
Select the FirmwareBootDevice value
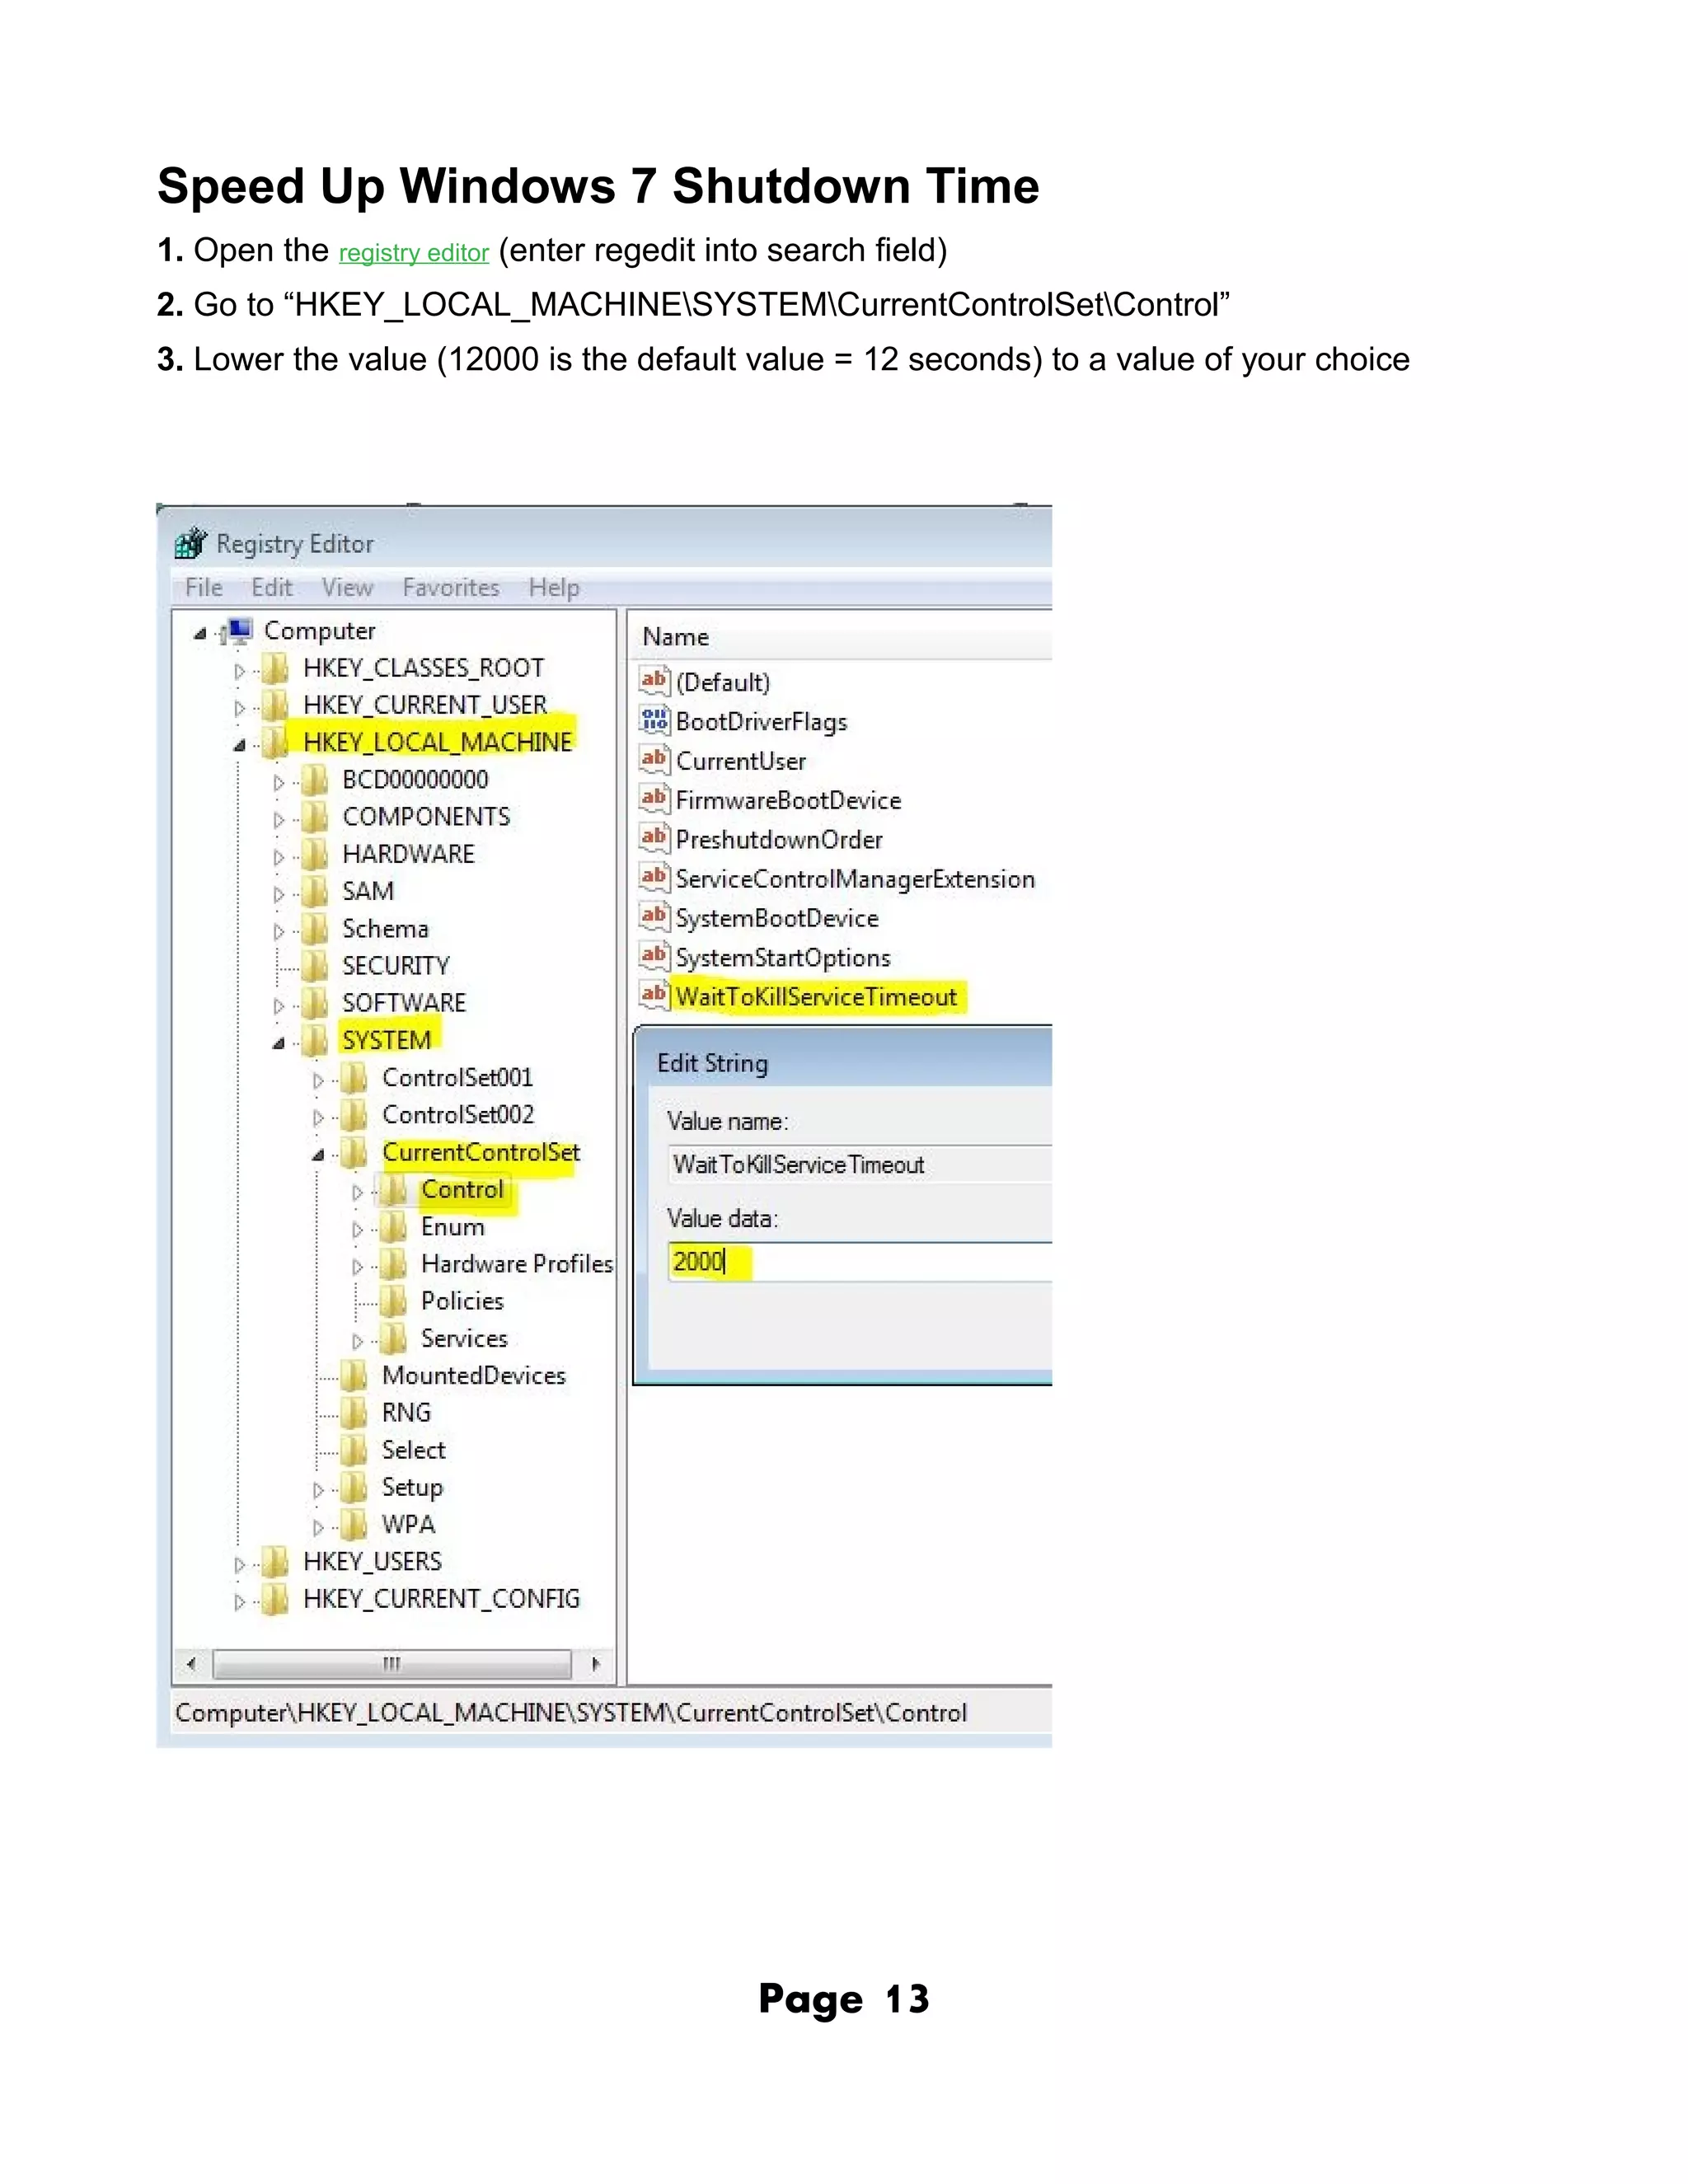coord(788,800)
